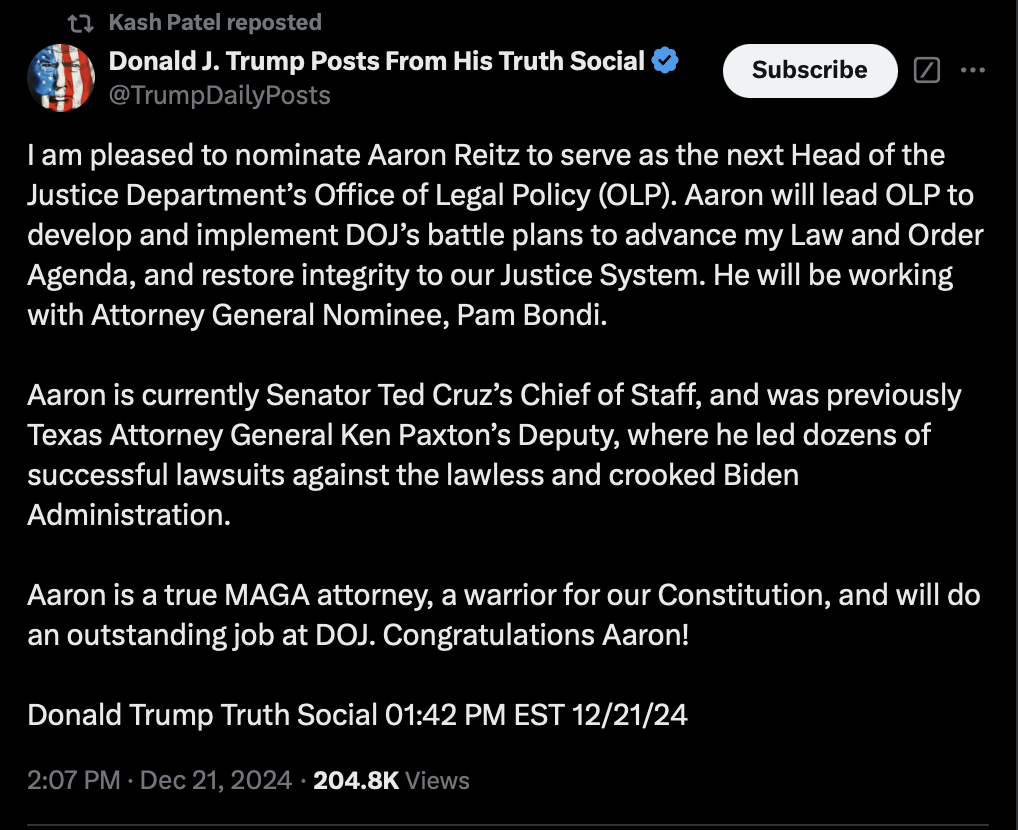The width and height of the screenshot is (1018, 830).
Task: Click the paragraph nominating Aaron Reitz
Action: coord(505,235)
